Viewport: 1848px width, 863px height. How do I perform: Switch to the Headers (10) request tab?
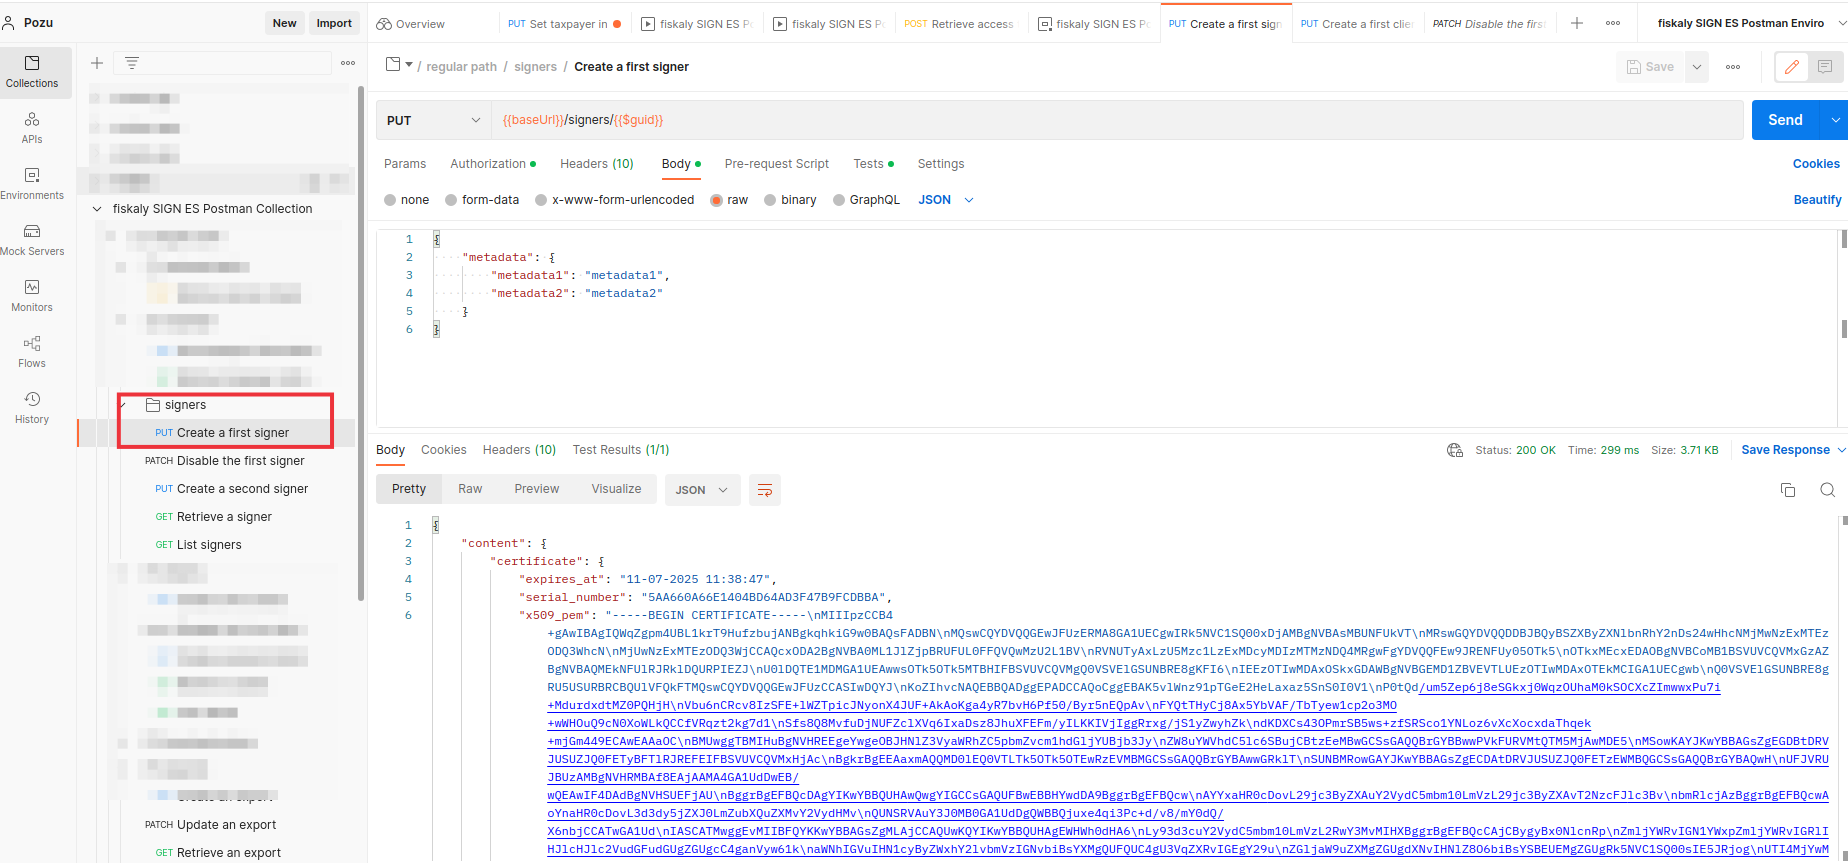tap(597, 164)
